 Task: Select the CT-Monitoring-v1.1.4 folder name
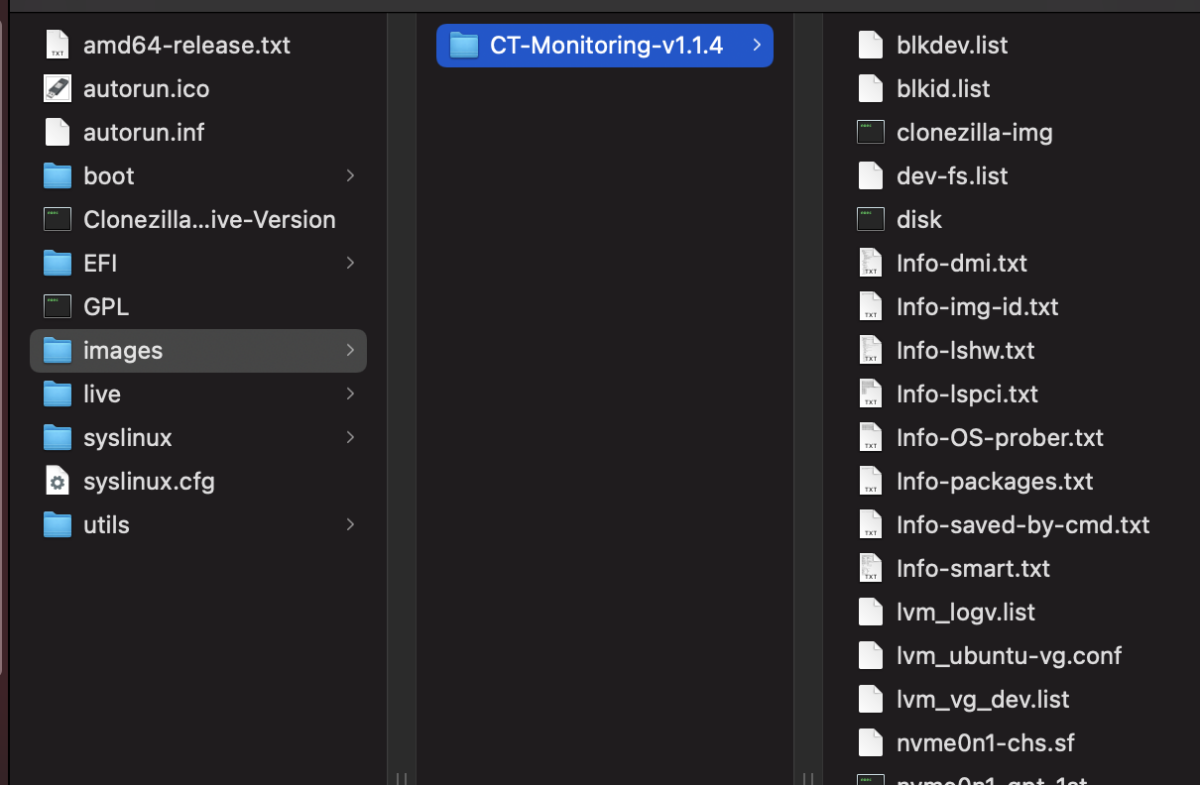607,45
